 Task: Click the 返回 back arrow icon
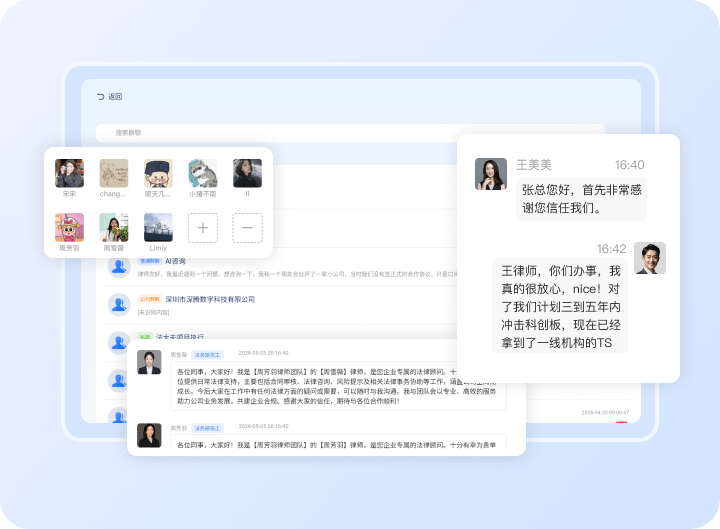click(x=101, y=96)
